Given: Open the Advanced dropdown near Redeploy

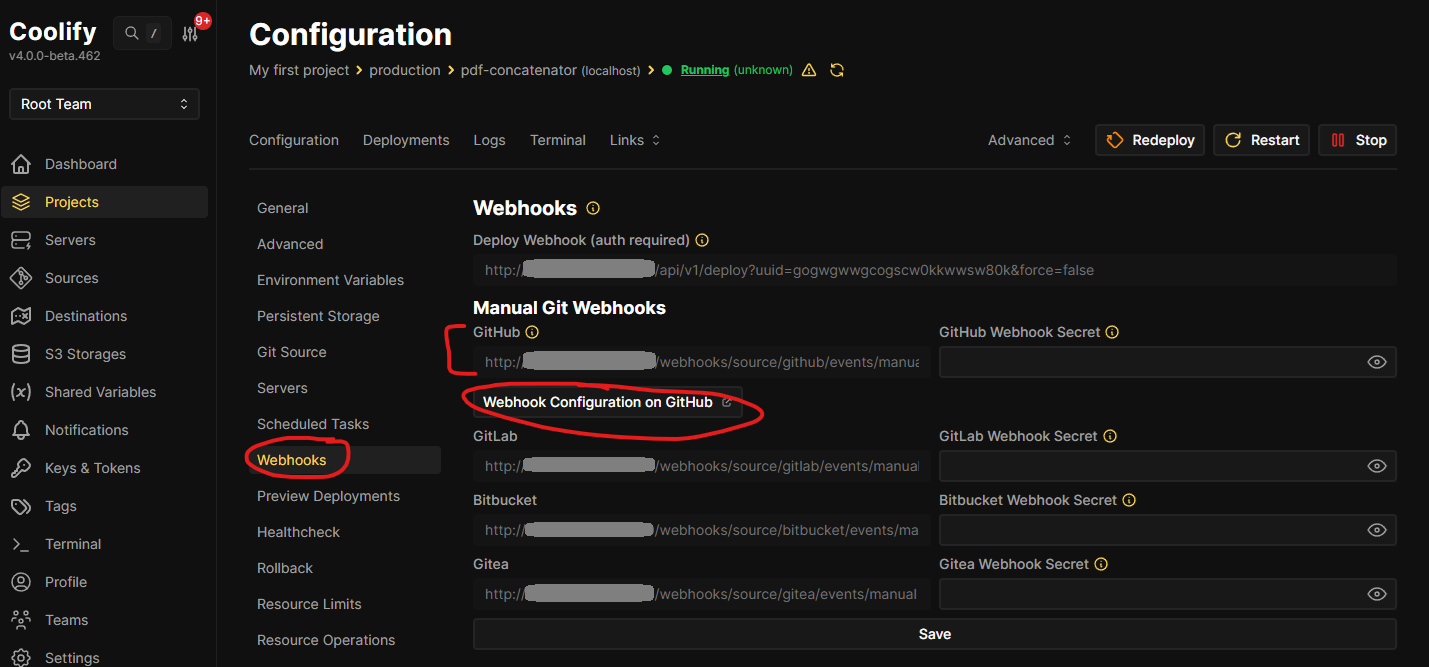Looking at the screenshot, I should [x=1030, y=140].
